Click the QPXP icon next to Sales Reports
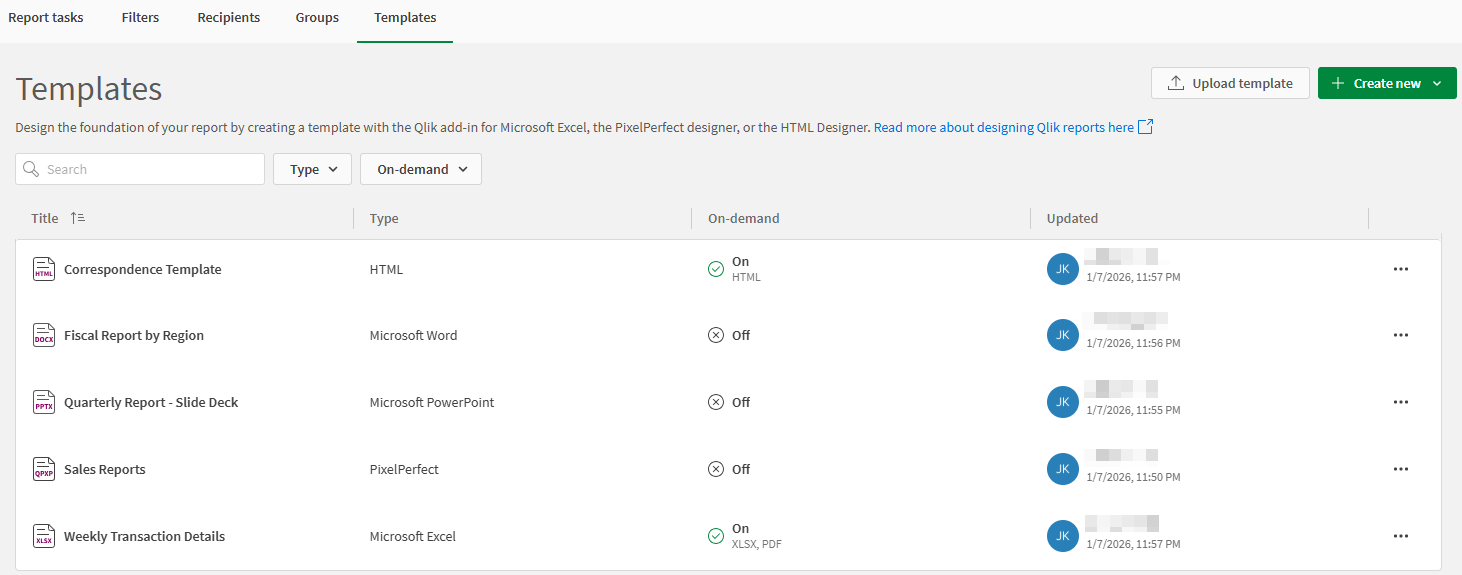This screenshot has width=1462, height=575. (x=44, y=469)
